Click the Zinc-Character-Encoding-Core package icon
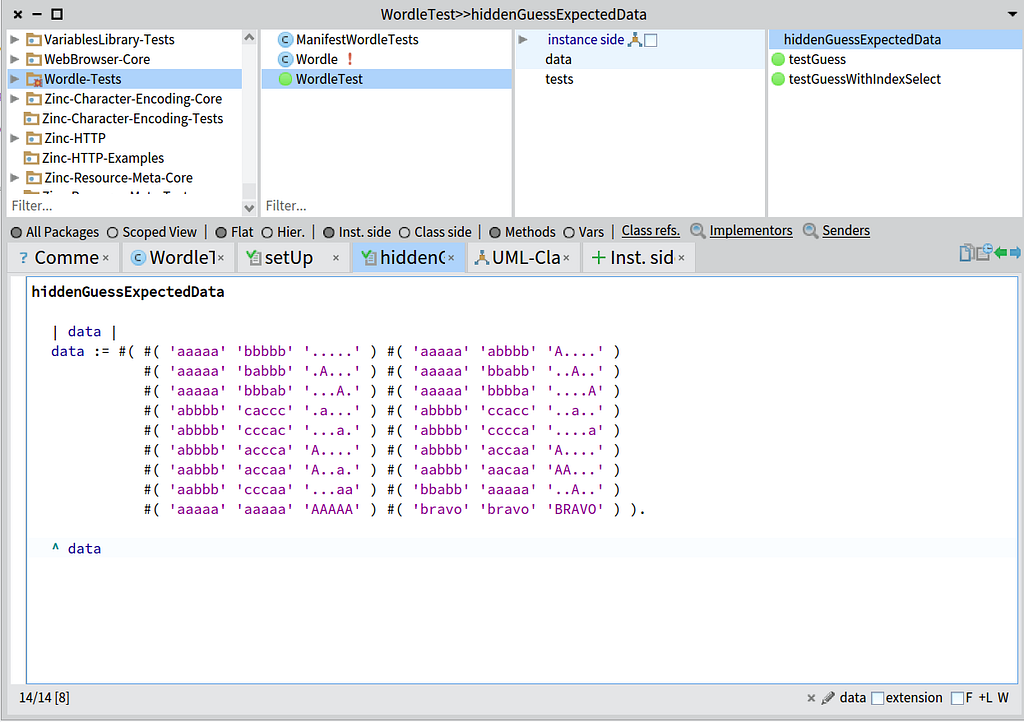Viewport: 1024px width, 722px height. coord(34,99)
